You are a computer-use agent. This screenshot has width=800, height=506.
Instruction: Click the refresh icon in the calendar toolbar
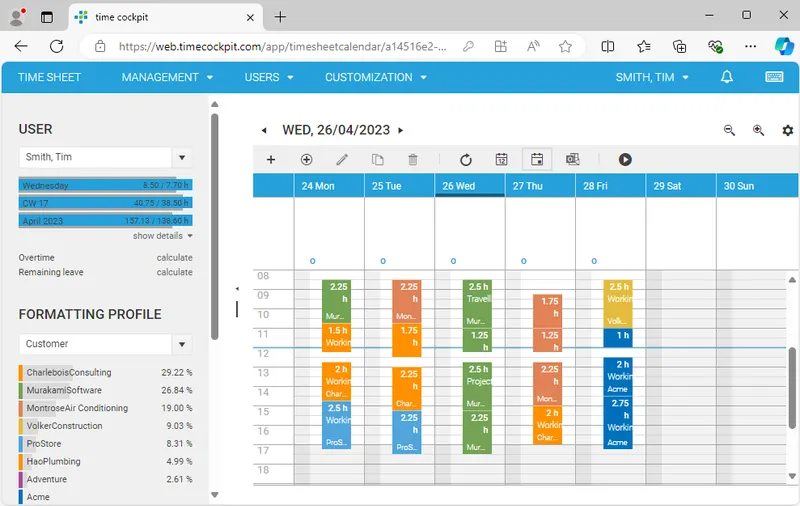[x=465, y=160]
